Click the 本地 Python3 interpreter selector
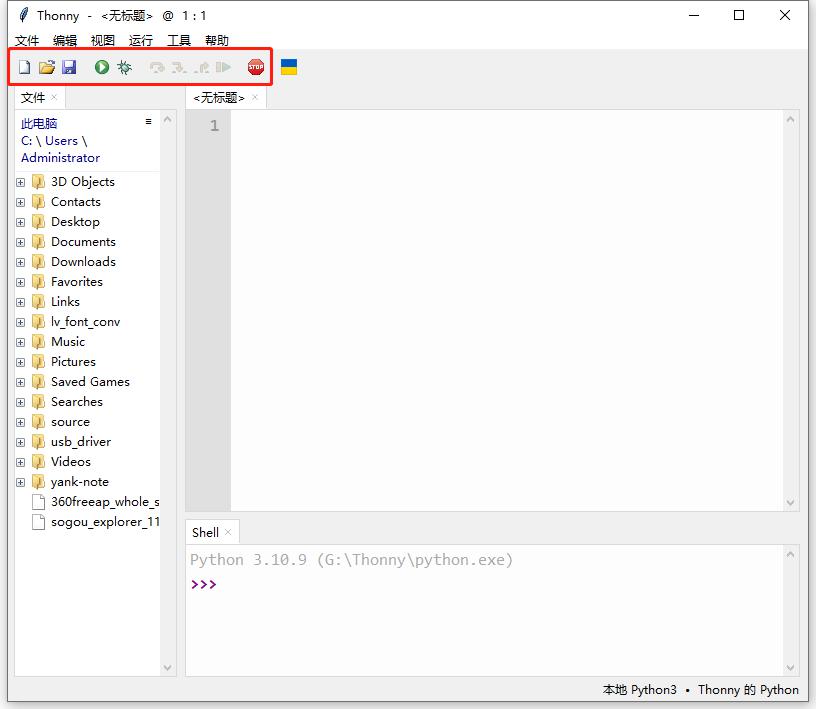This screenshot has height=709, width=816. click(639, 690)
